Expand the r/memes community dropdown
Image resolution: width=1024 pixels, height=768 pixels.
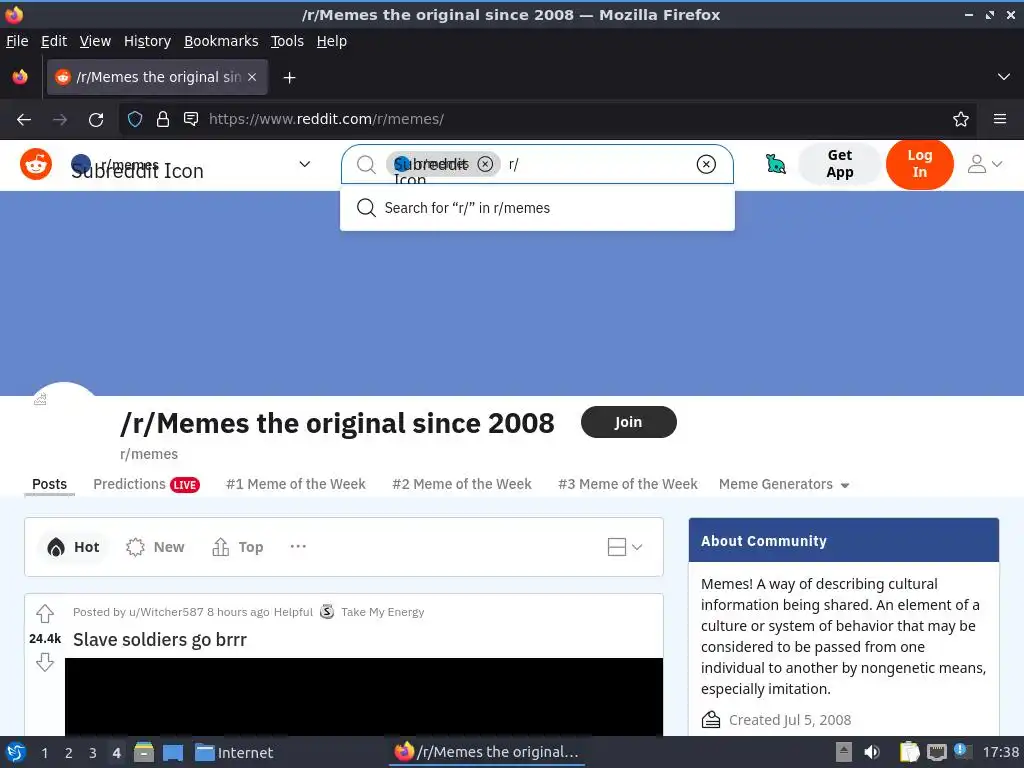pyautogui.click(x=304, y=164)
